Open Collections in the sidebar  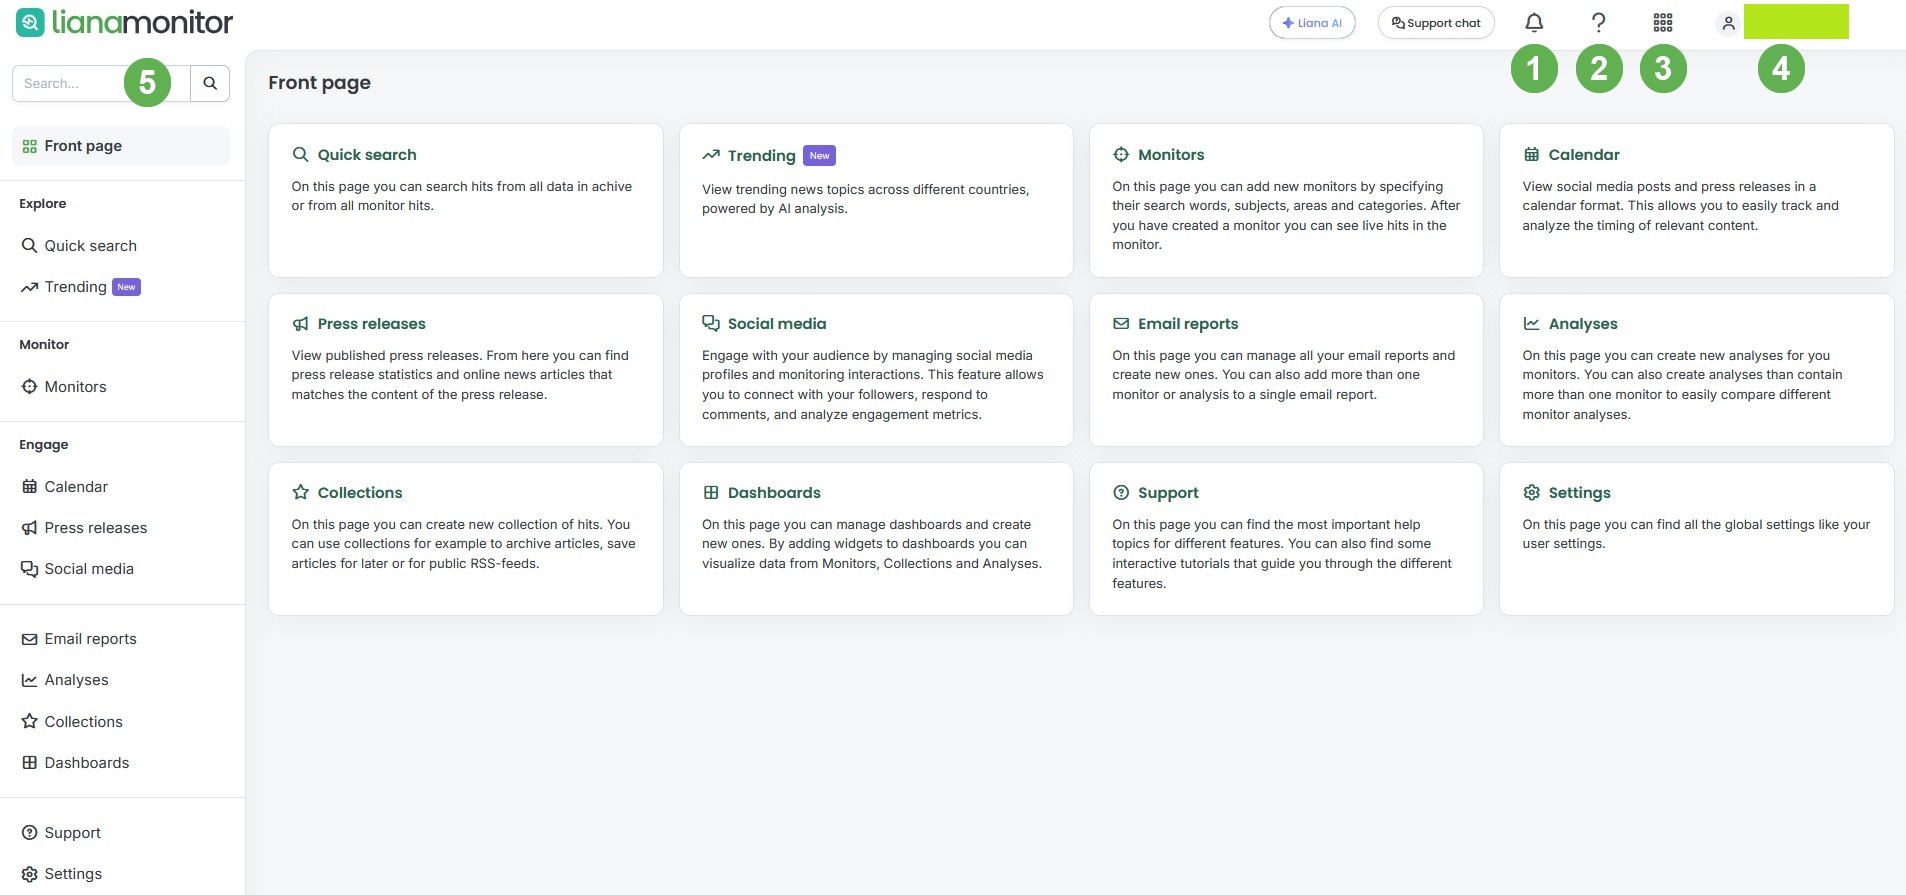72,722
